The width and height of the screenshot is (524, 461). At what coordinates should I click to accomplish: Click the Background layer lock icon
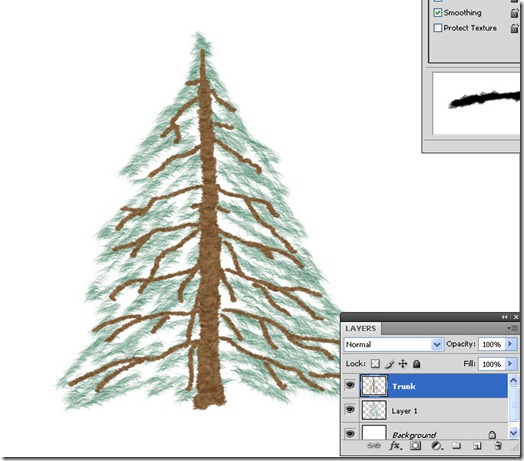click(492, 435)
